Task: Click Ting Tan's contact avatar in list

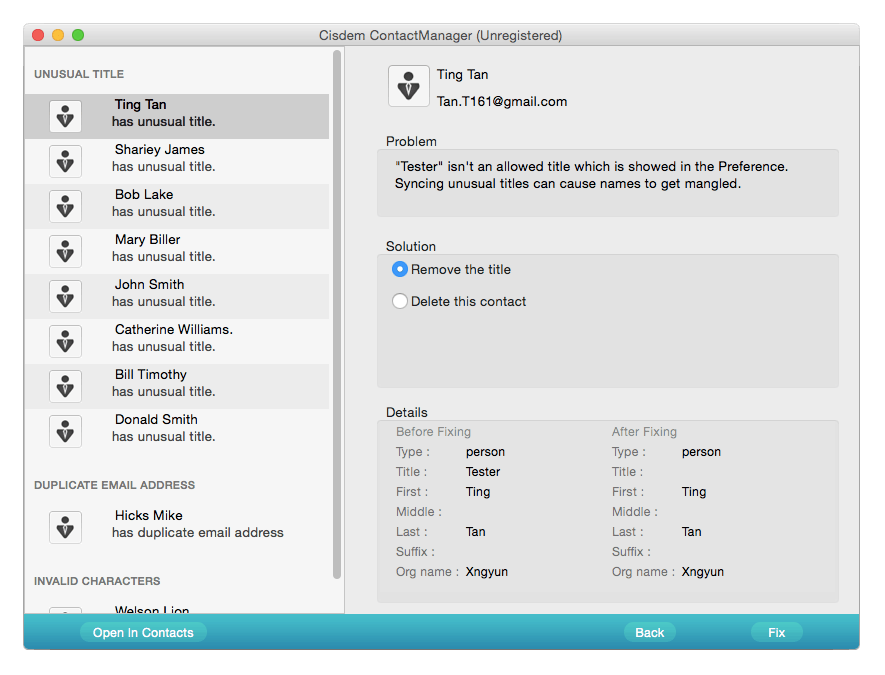Action: (65, 116)
